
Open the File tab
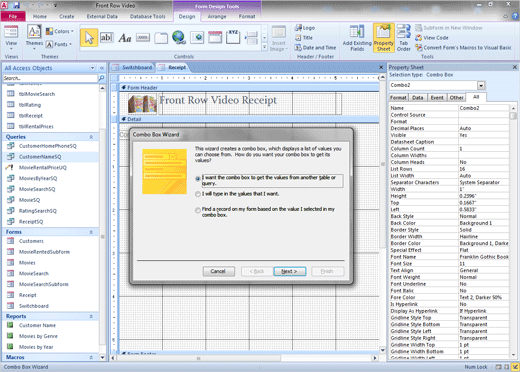[x=13, y=16]
